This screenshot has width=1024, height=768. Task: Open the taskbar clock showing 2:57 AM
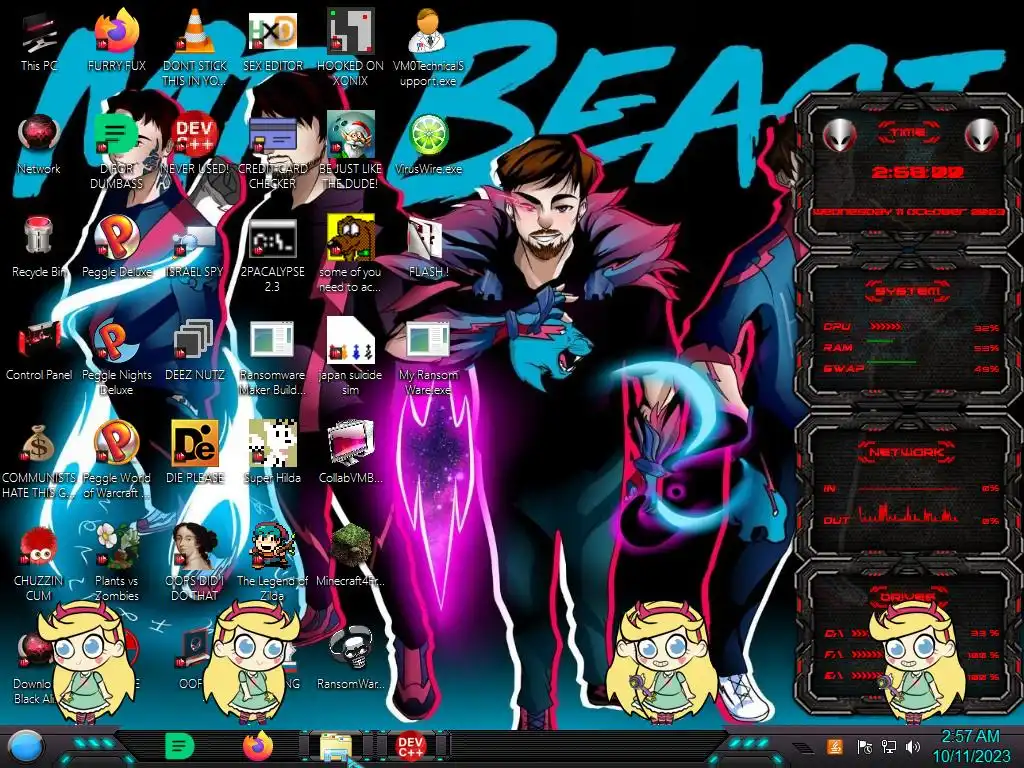tap(970, 746)
